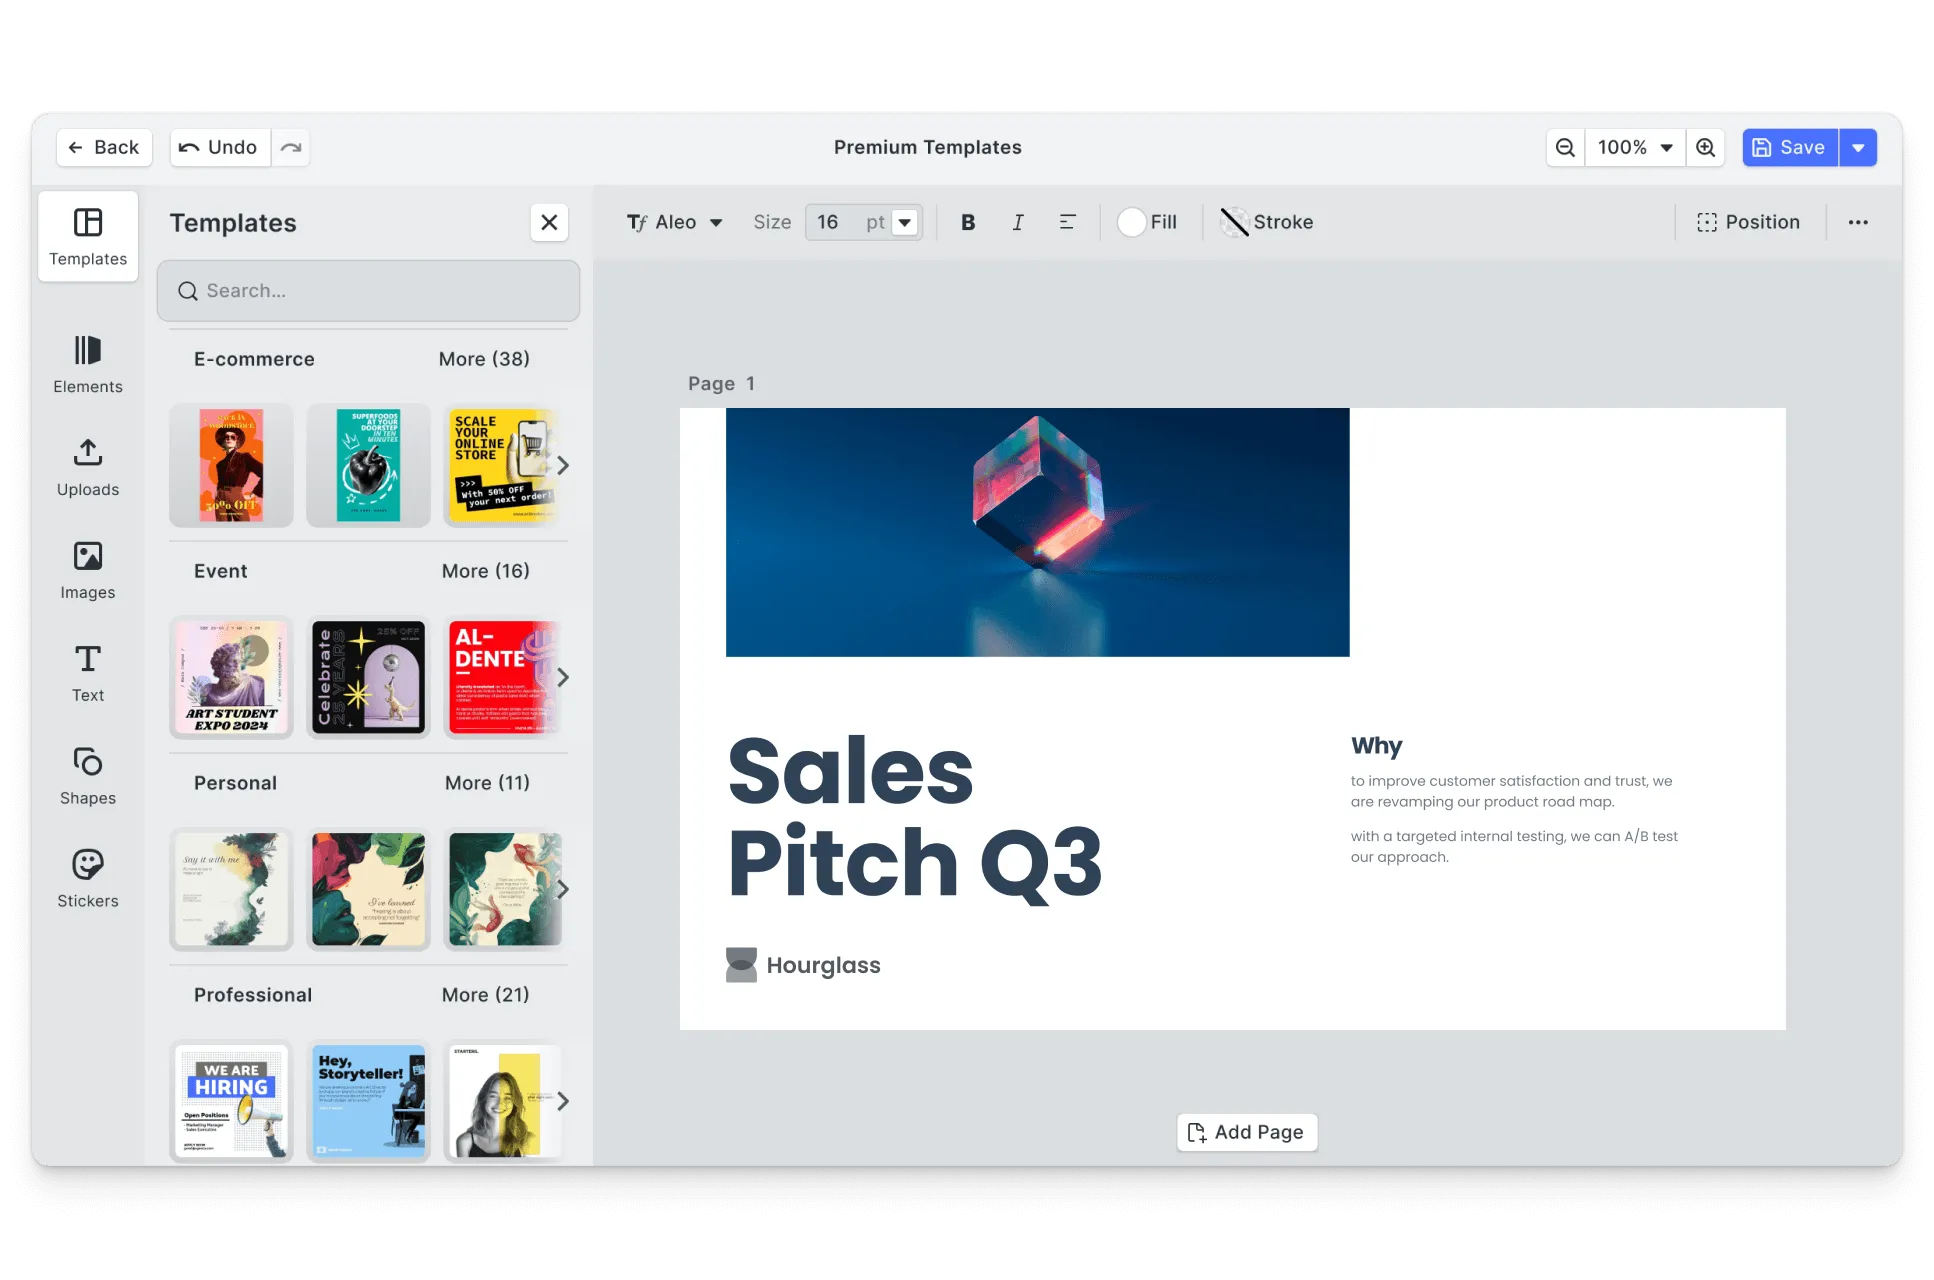
Task: Open the Elements sidebar tab
Action: pos(88,365)
